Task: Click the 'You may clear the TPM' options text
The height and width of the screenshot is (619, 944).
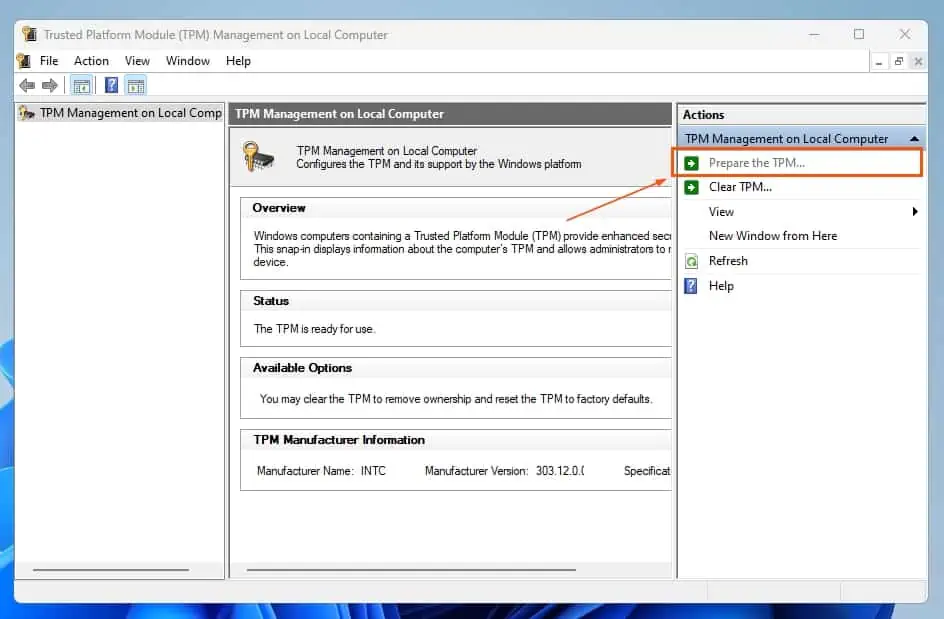Action: (x=456, y=399)
